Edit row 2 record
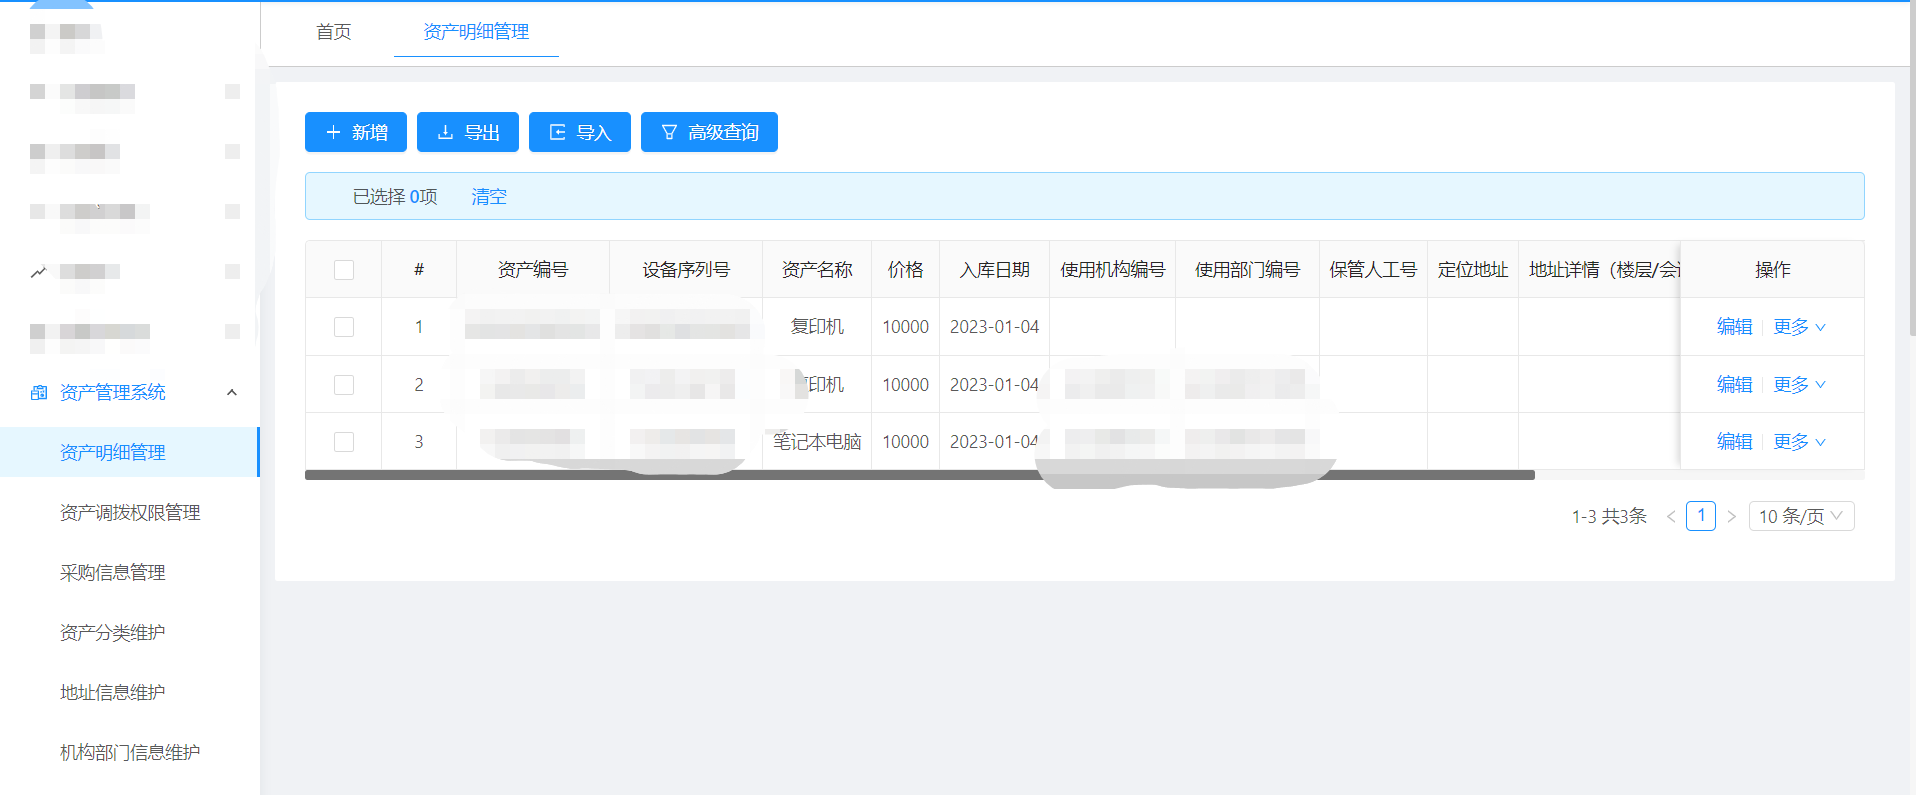This screenshot has width=1916, height=795. point(1734,385)
